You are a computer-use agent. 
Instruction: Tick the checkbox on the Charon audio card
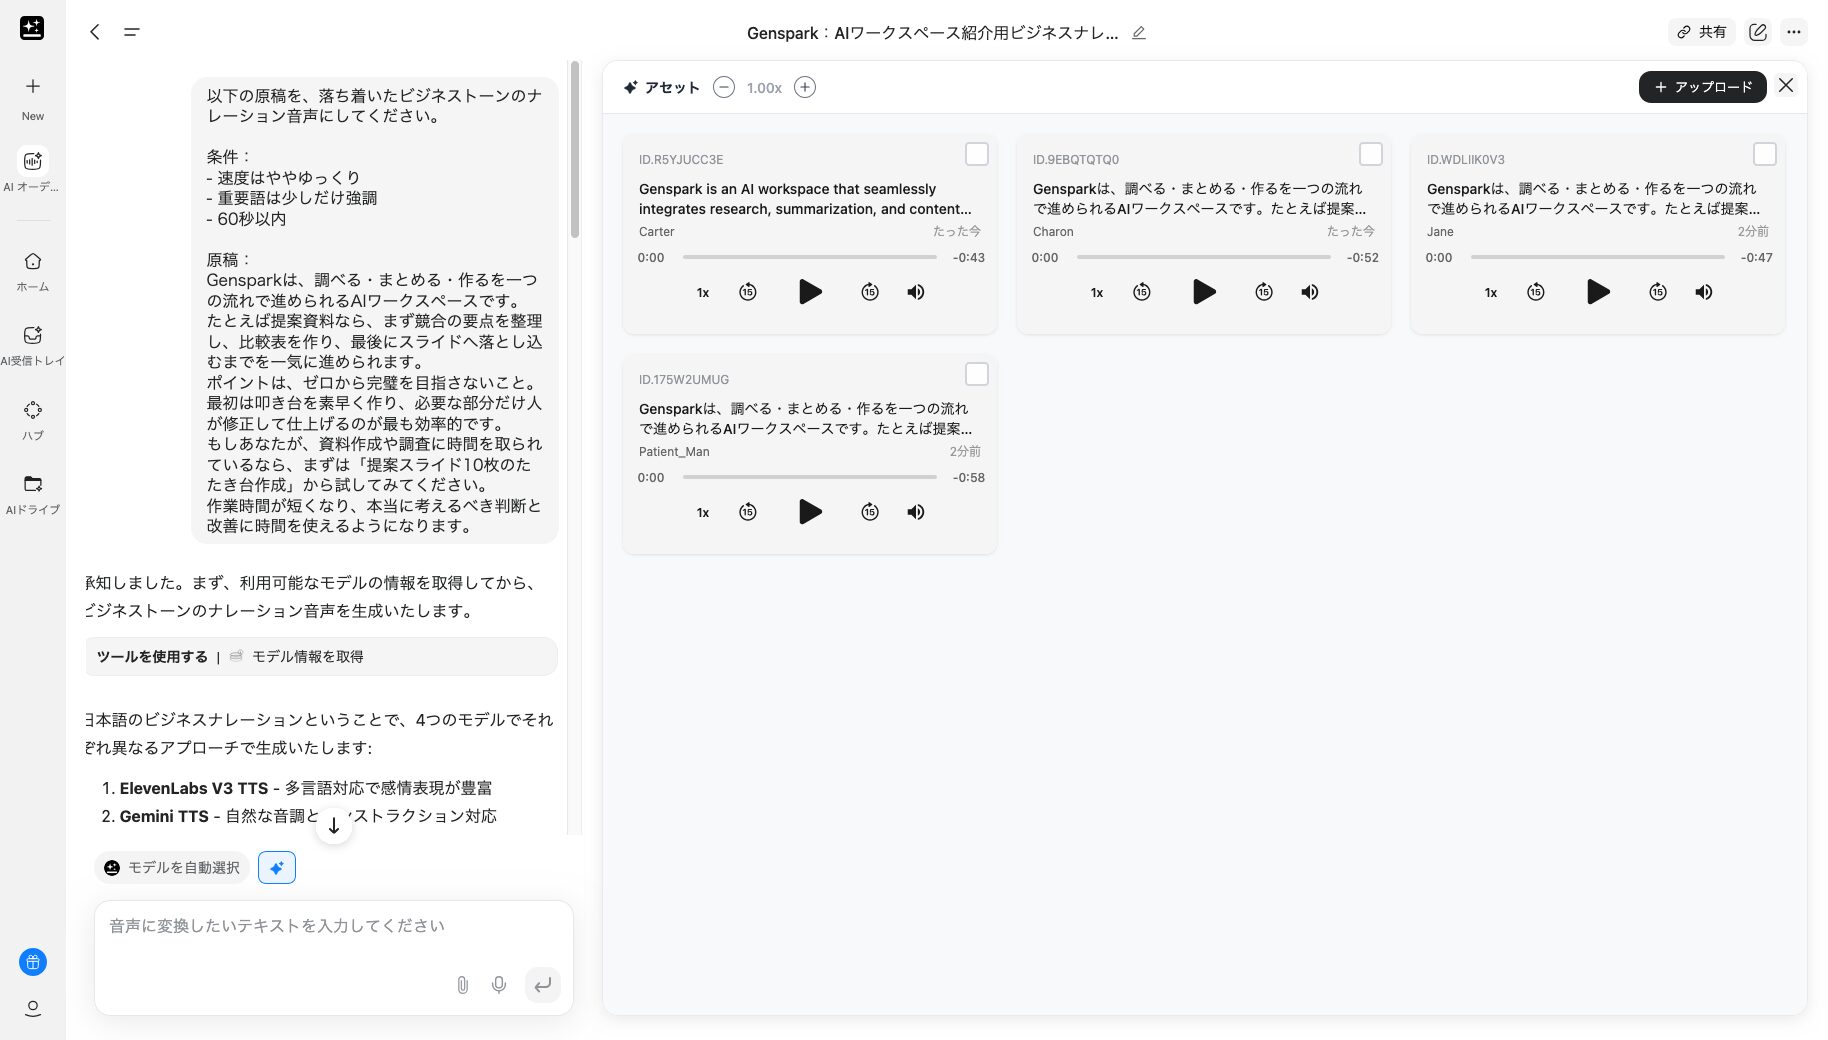pyautogui.click(x=1370, y=154)
